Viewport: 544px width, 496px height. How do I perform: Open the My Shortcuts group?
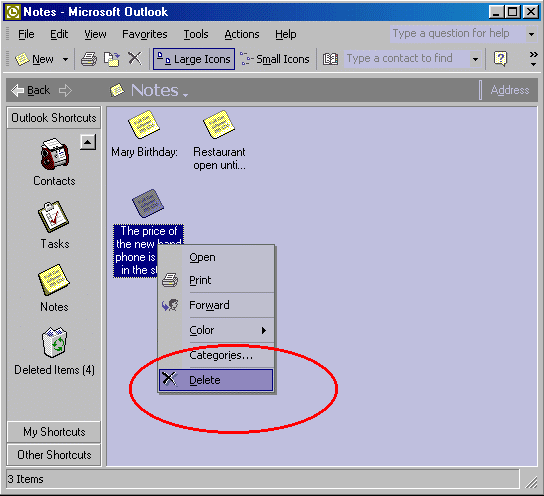pos(54,432)
